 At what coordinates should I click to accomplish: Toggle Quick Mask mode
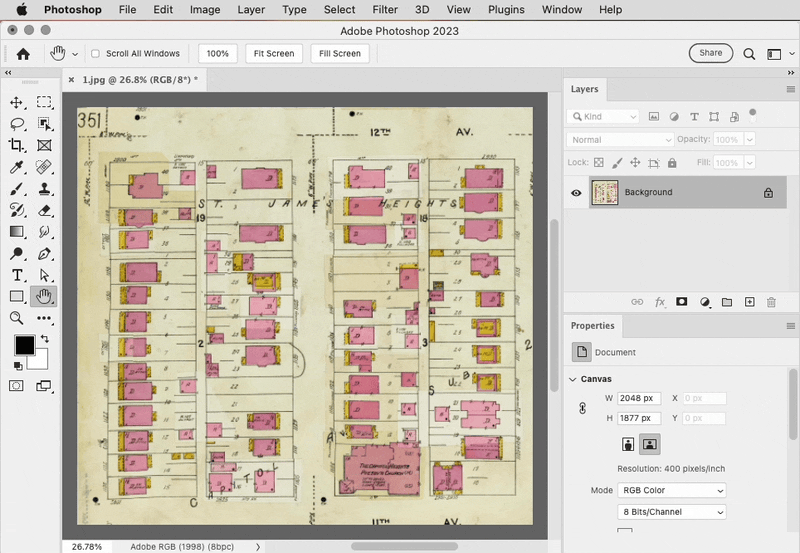(16, 386)
